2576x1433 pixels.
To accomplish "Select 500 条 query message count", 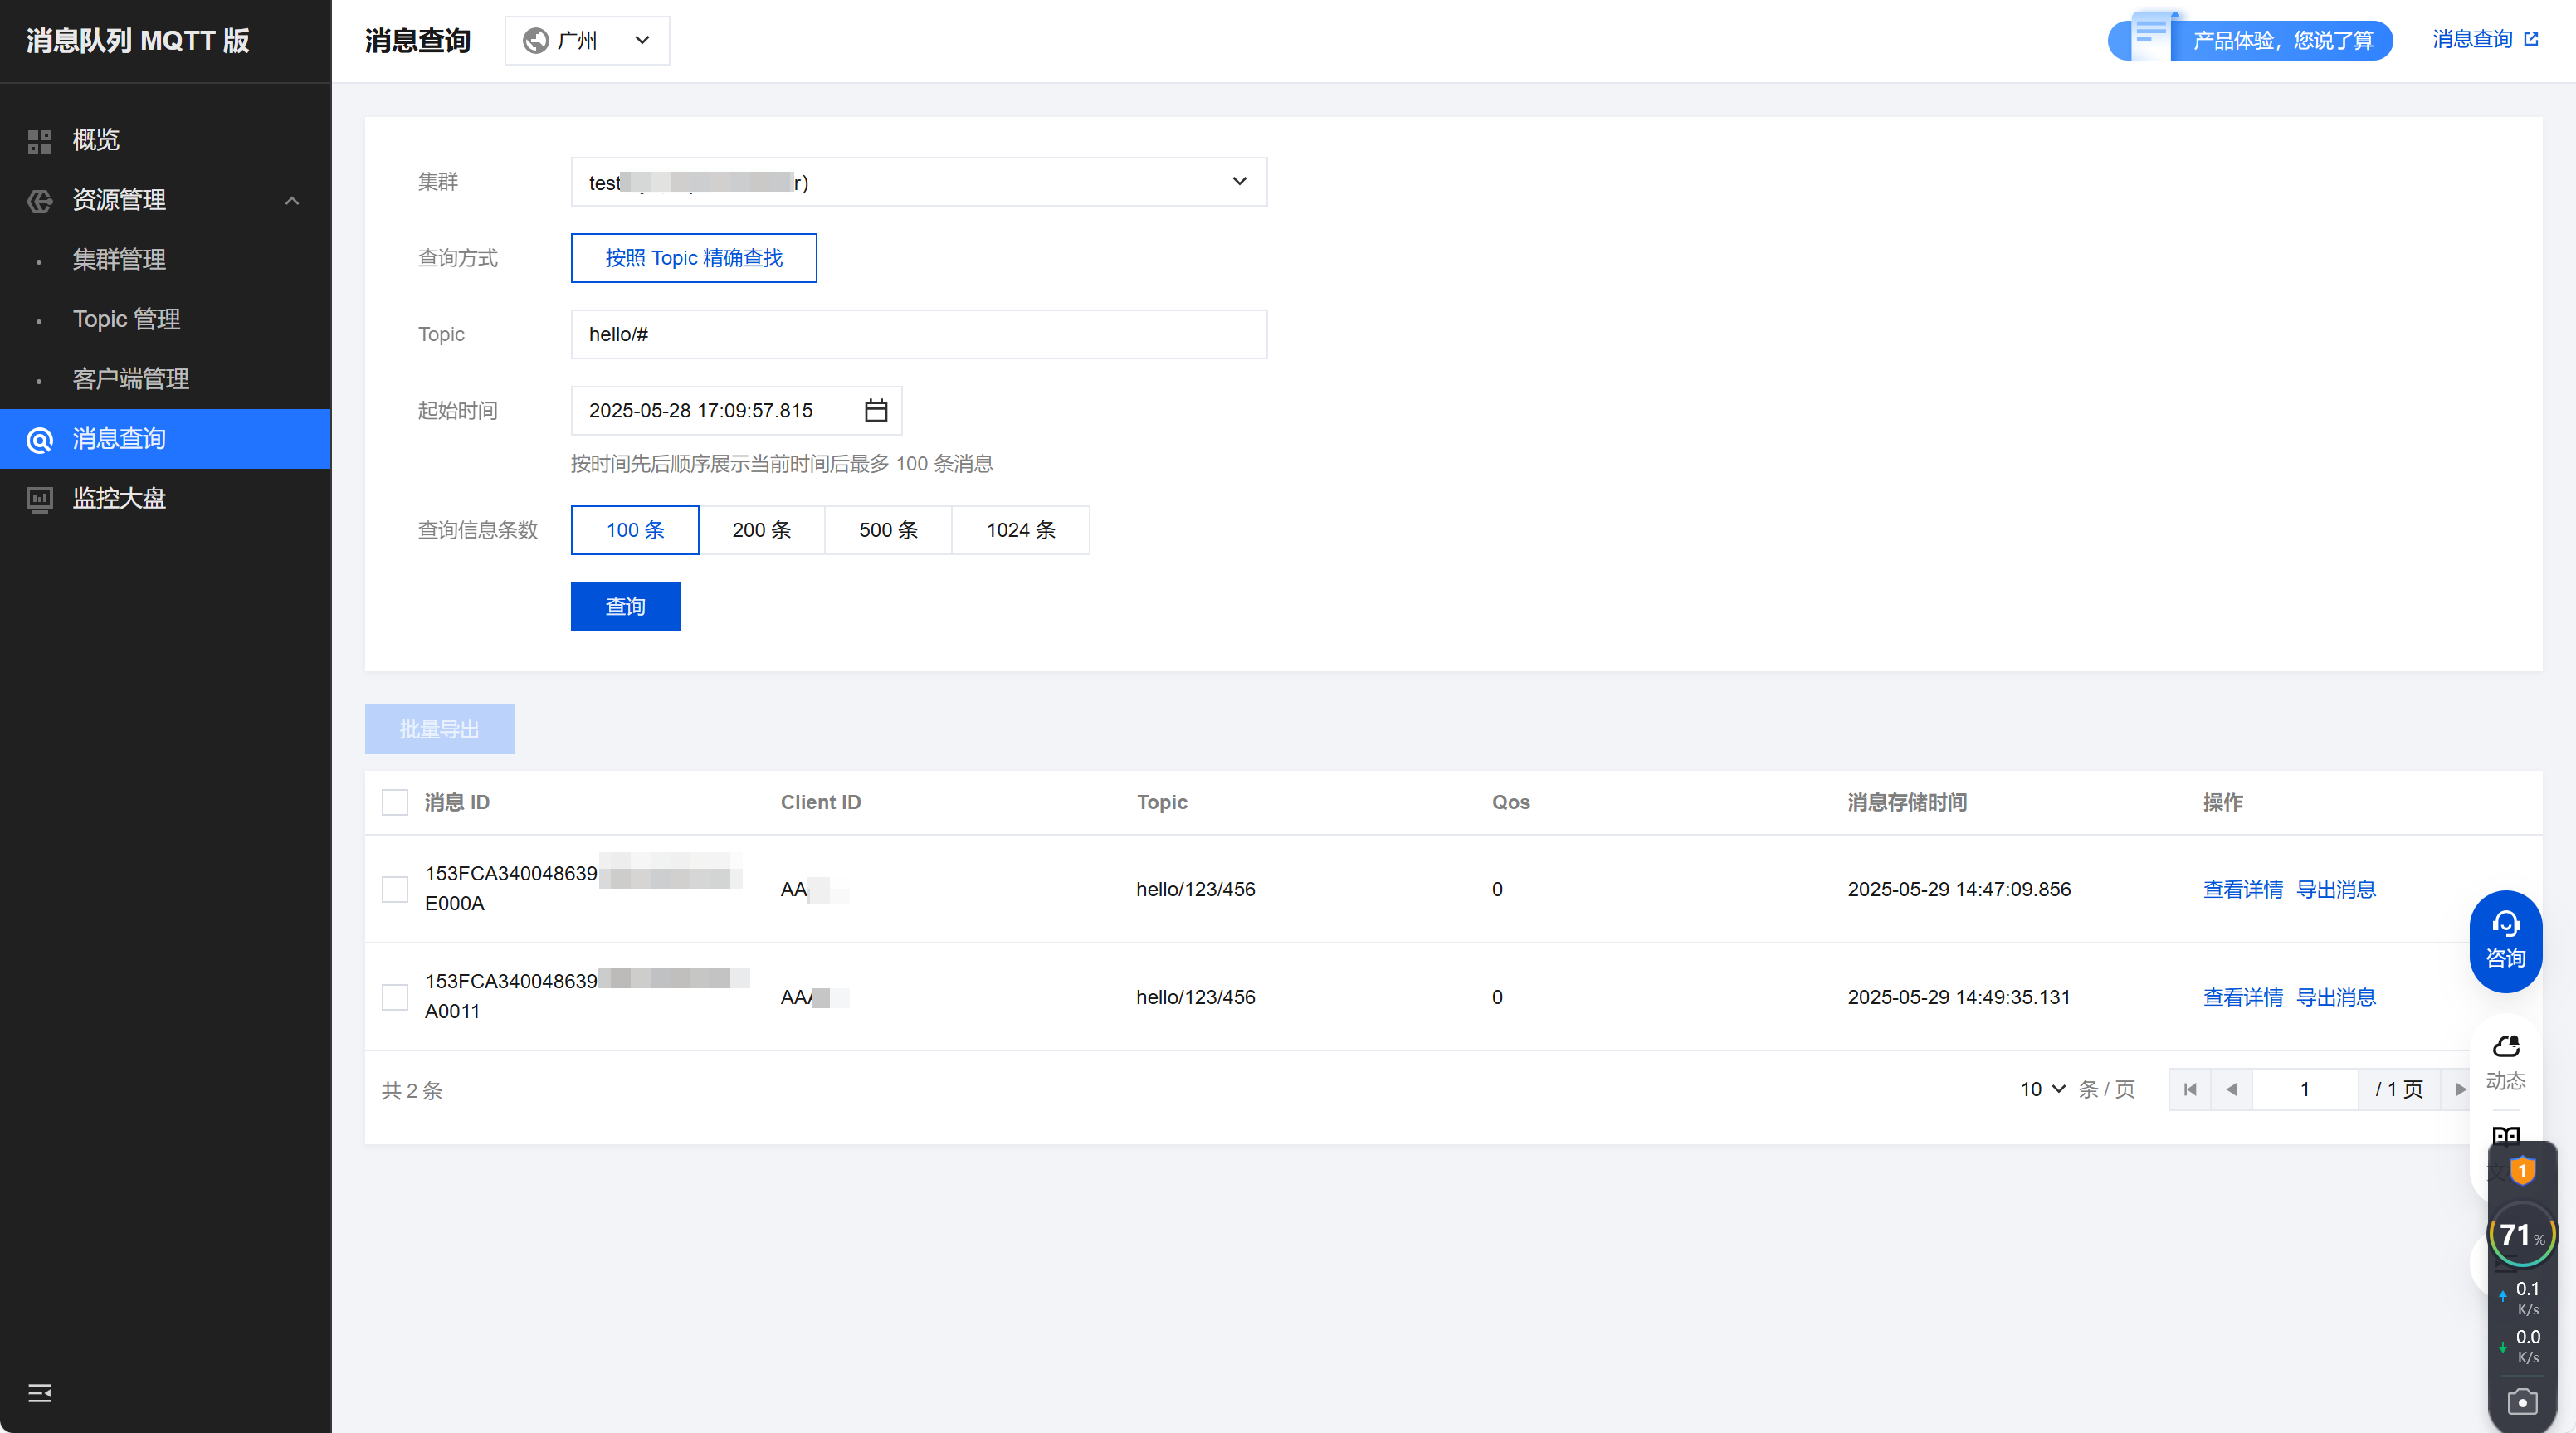I will (x=887, y=530).
